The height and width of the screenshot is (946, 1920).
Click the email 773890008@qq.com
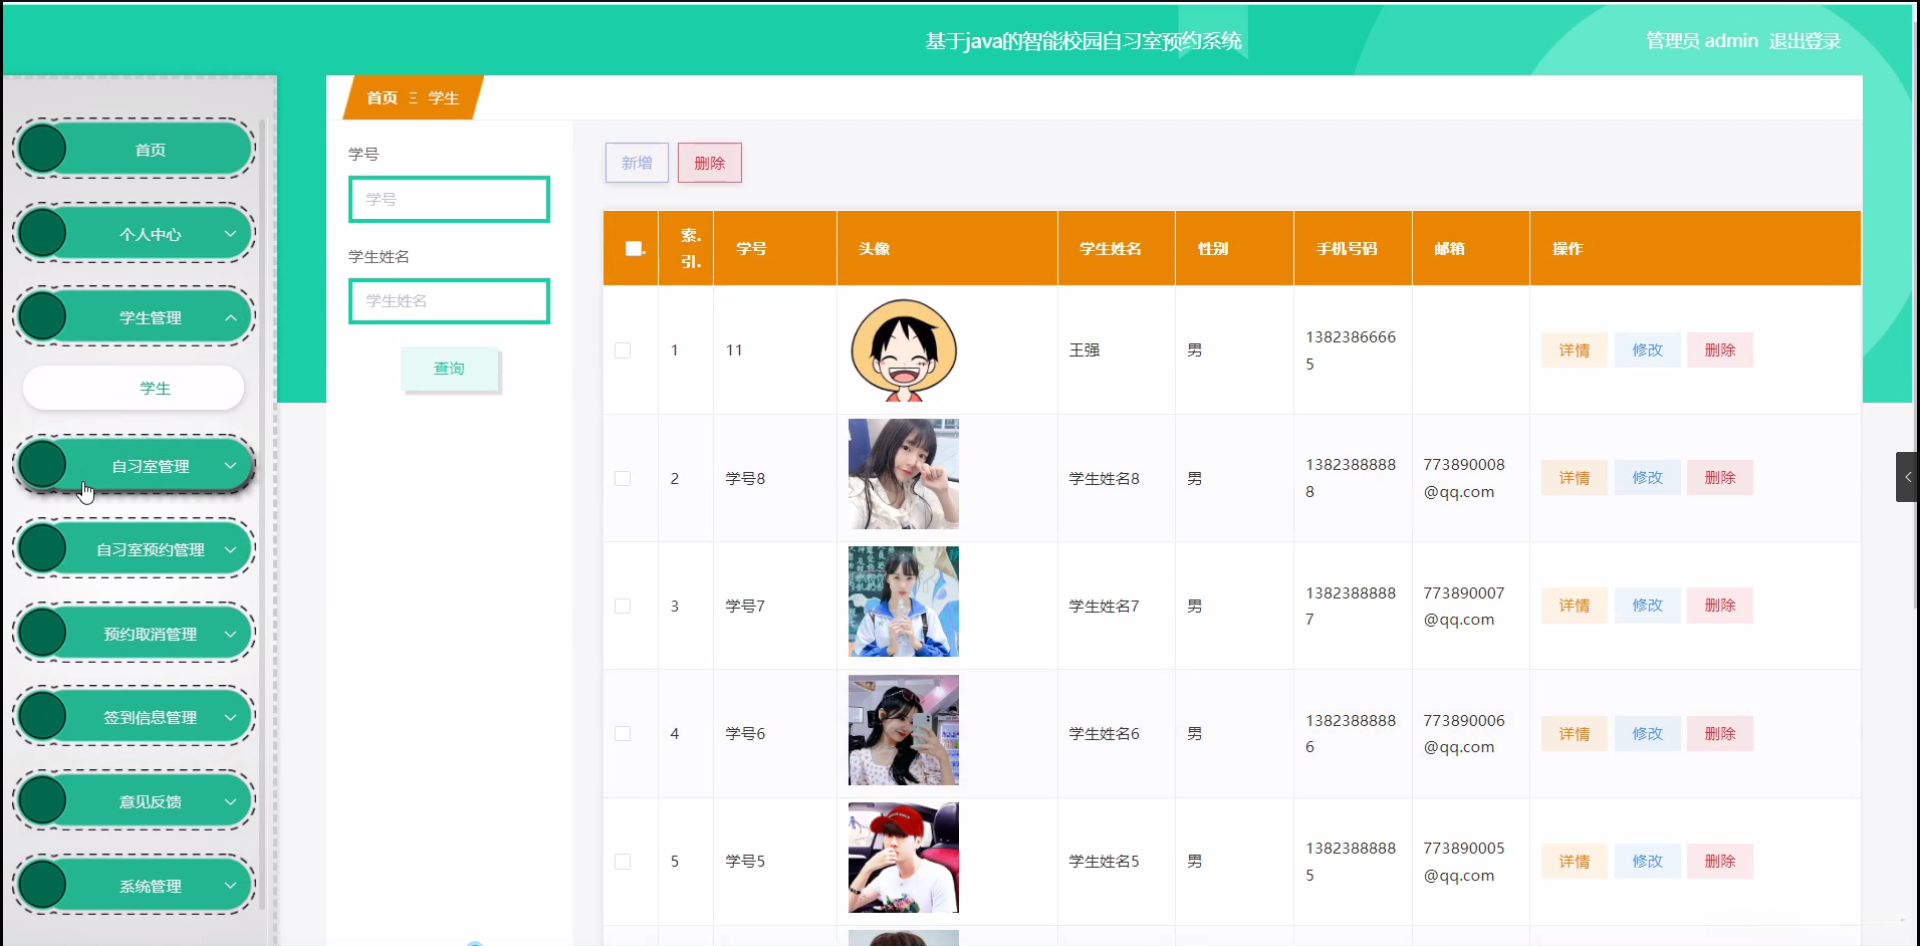coord(1464,478)
